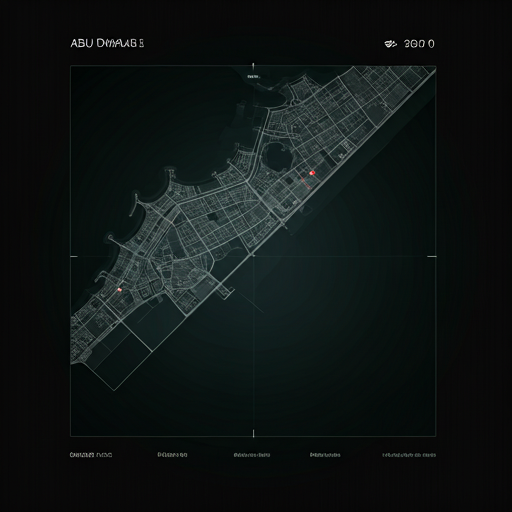Click the rightmost footer label under the map
The width and height of the screenshot is (512, 512).
click(x=409, y=455)
